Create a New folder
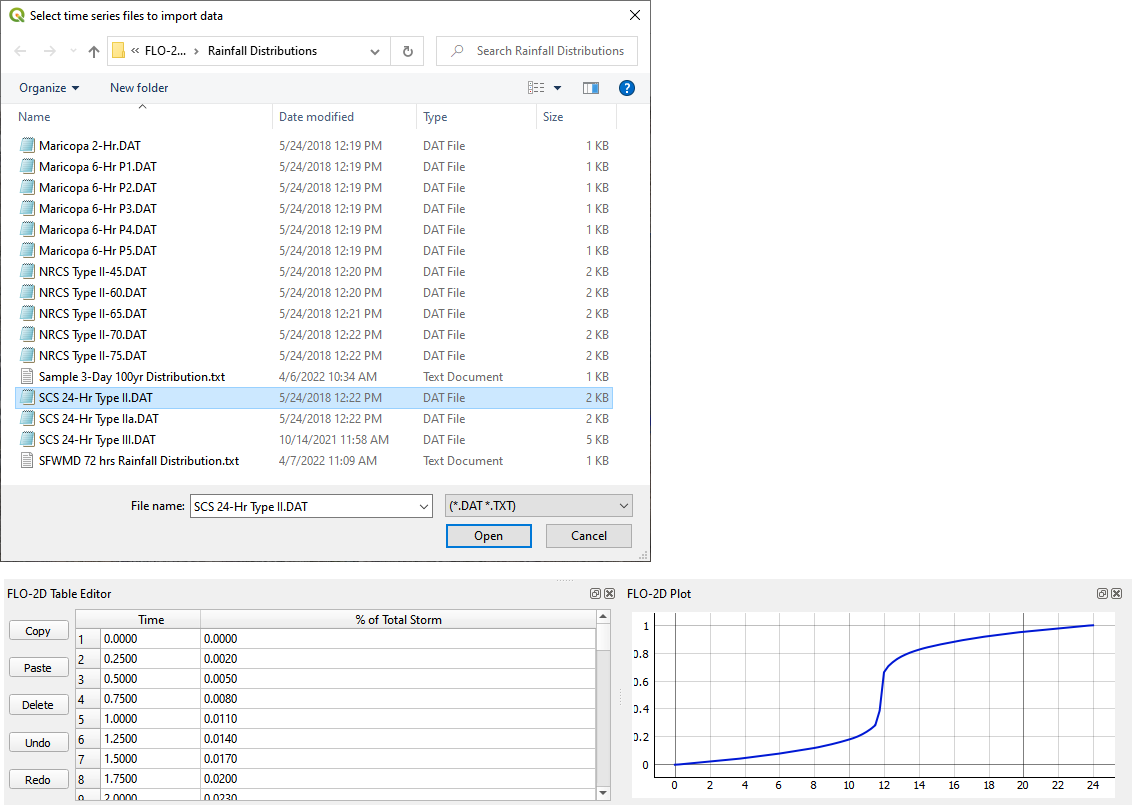 tap(139, 88)
